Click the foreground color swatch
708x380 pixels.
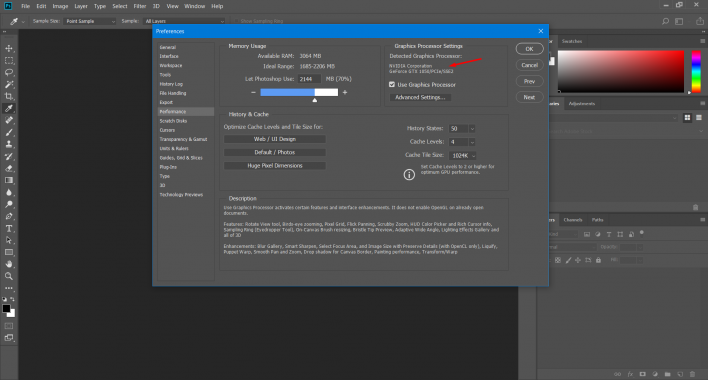coord(6,309)
